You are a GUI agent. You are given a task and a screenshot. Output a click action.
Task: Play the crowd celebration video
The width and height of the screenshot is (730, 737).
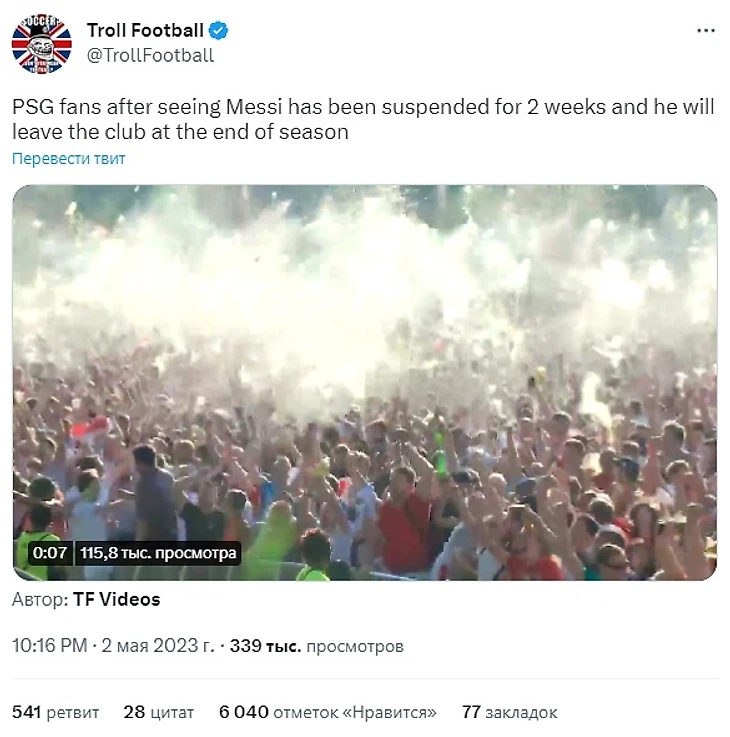(364, 382)
